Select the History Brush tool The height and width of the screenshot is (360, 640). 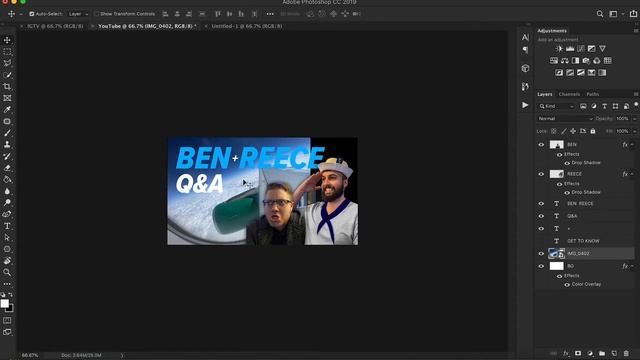[x=7, y=156]
